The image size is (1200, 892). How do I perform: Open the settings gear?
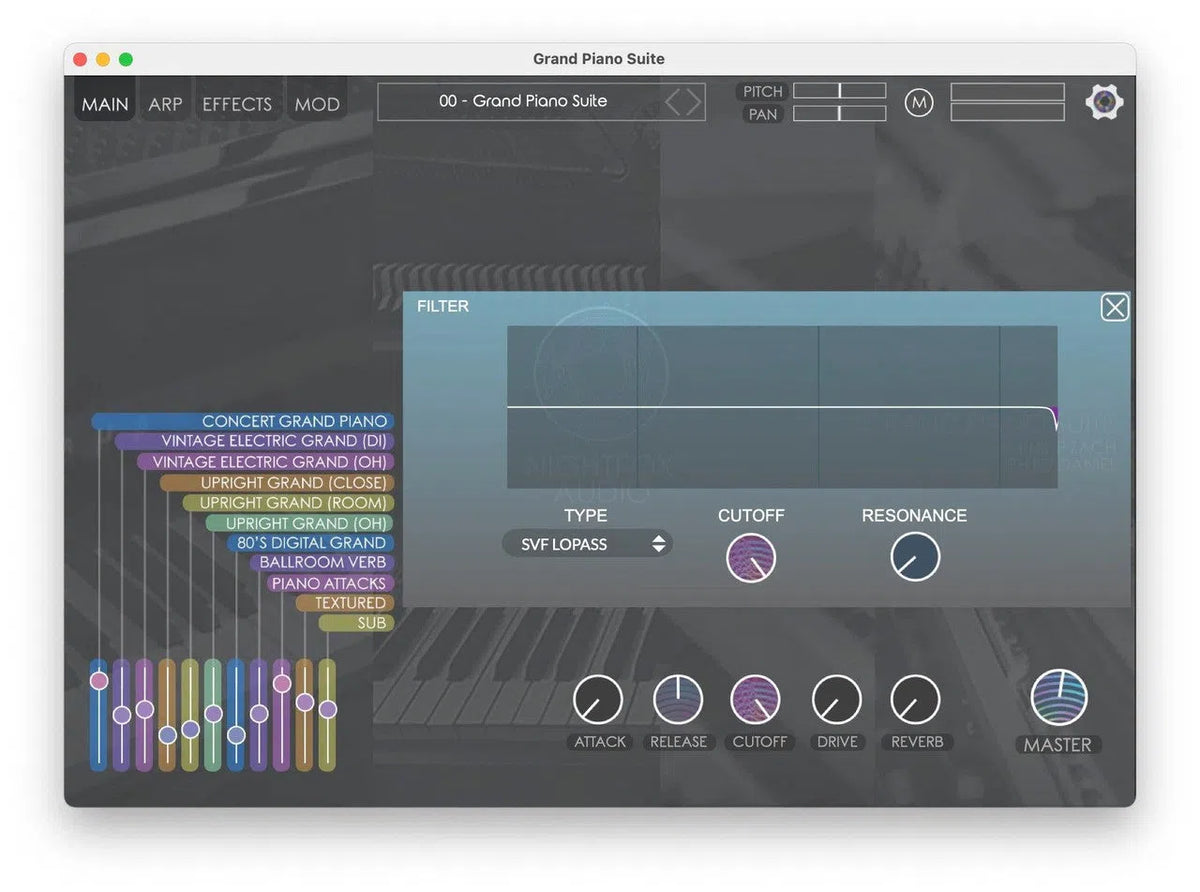[1104, 101]
